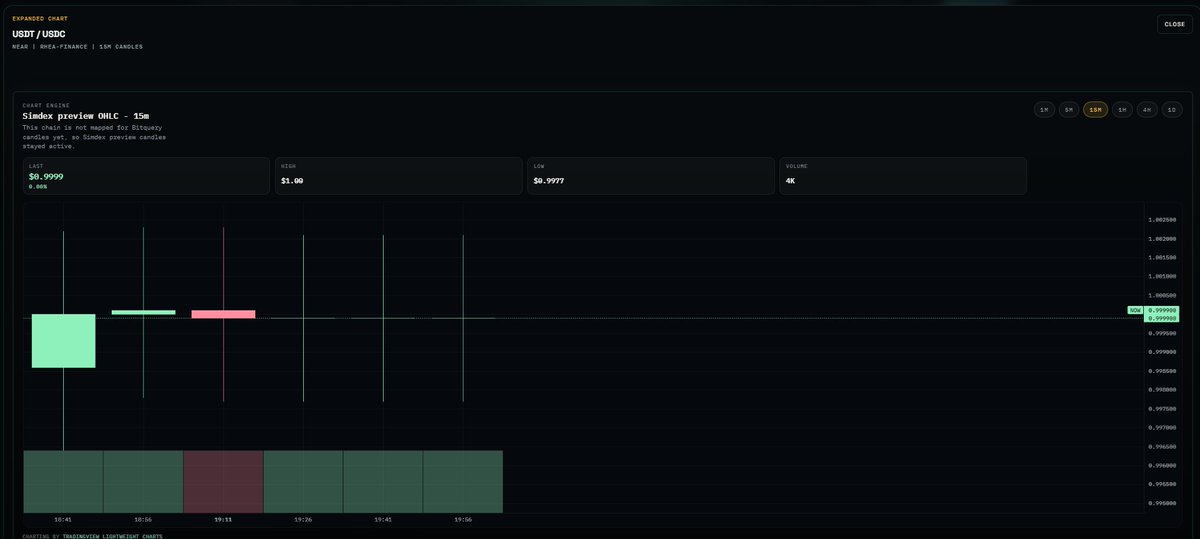This screenshot has height=539, width=1200.
Task: Click the NEAR | RHEA-FINANCE subtitle line
Action: (77, 47)
